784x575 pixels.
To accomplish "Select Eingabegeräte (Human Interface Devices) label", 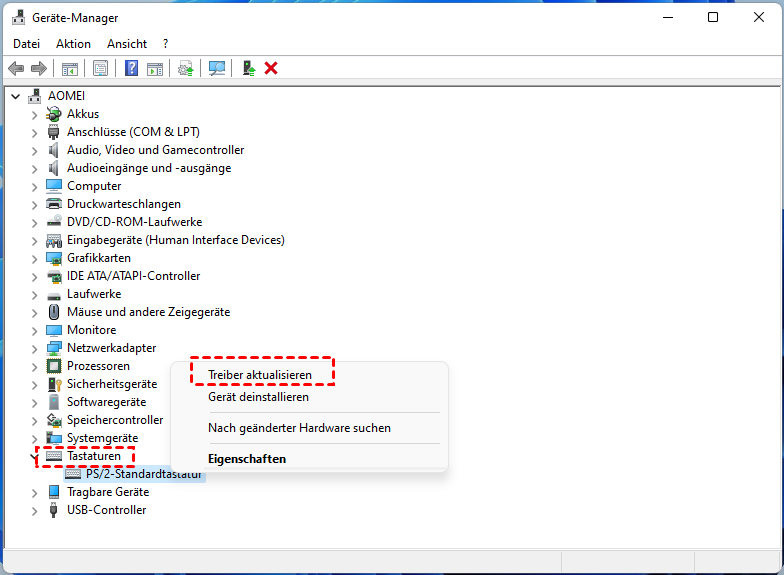I will [176, 240].
